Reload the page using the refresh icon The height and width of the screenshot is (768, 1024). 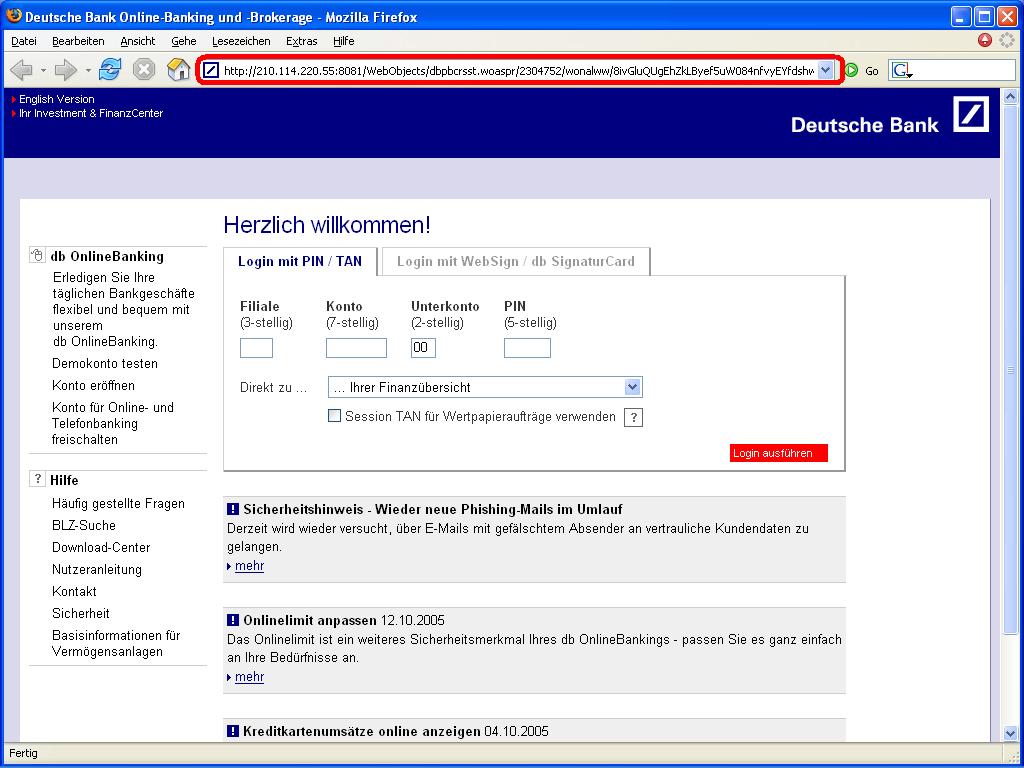point(110,70)
